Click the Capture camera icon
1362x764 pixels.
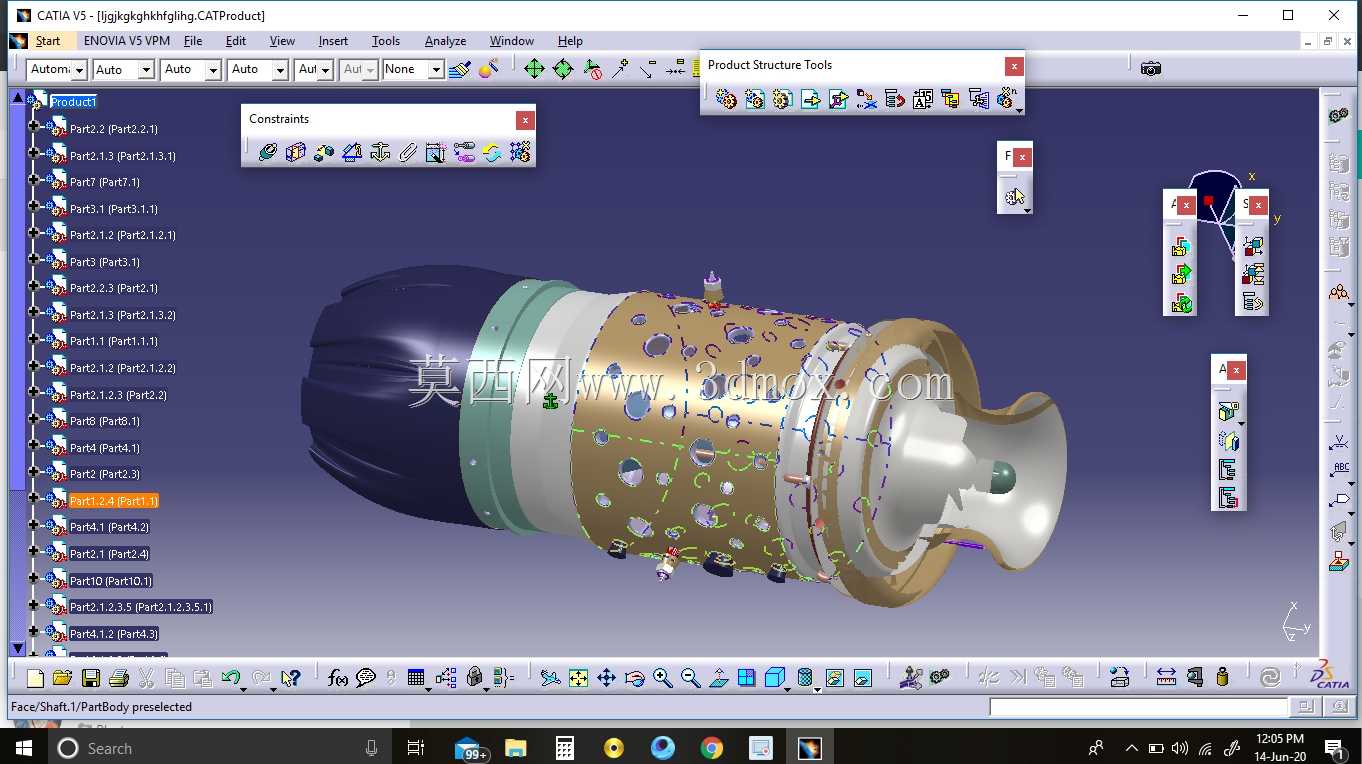coord(1151,68)
